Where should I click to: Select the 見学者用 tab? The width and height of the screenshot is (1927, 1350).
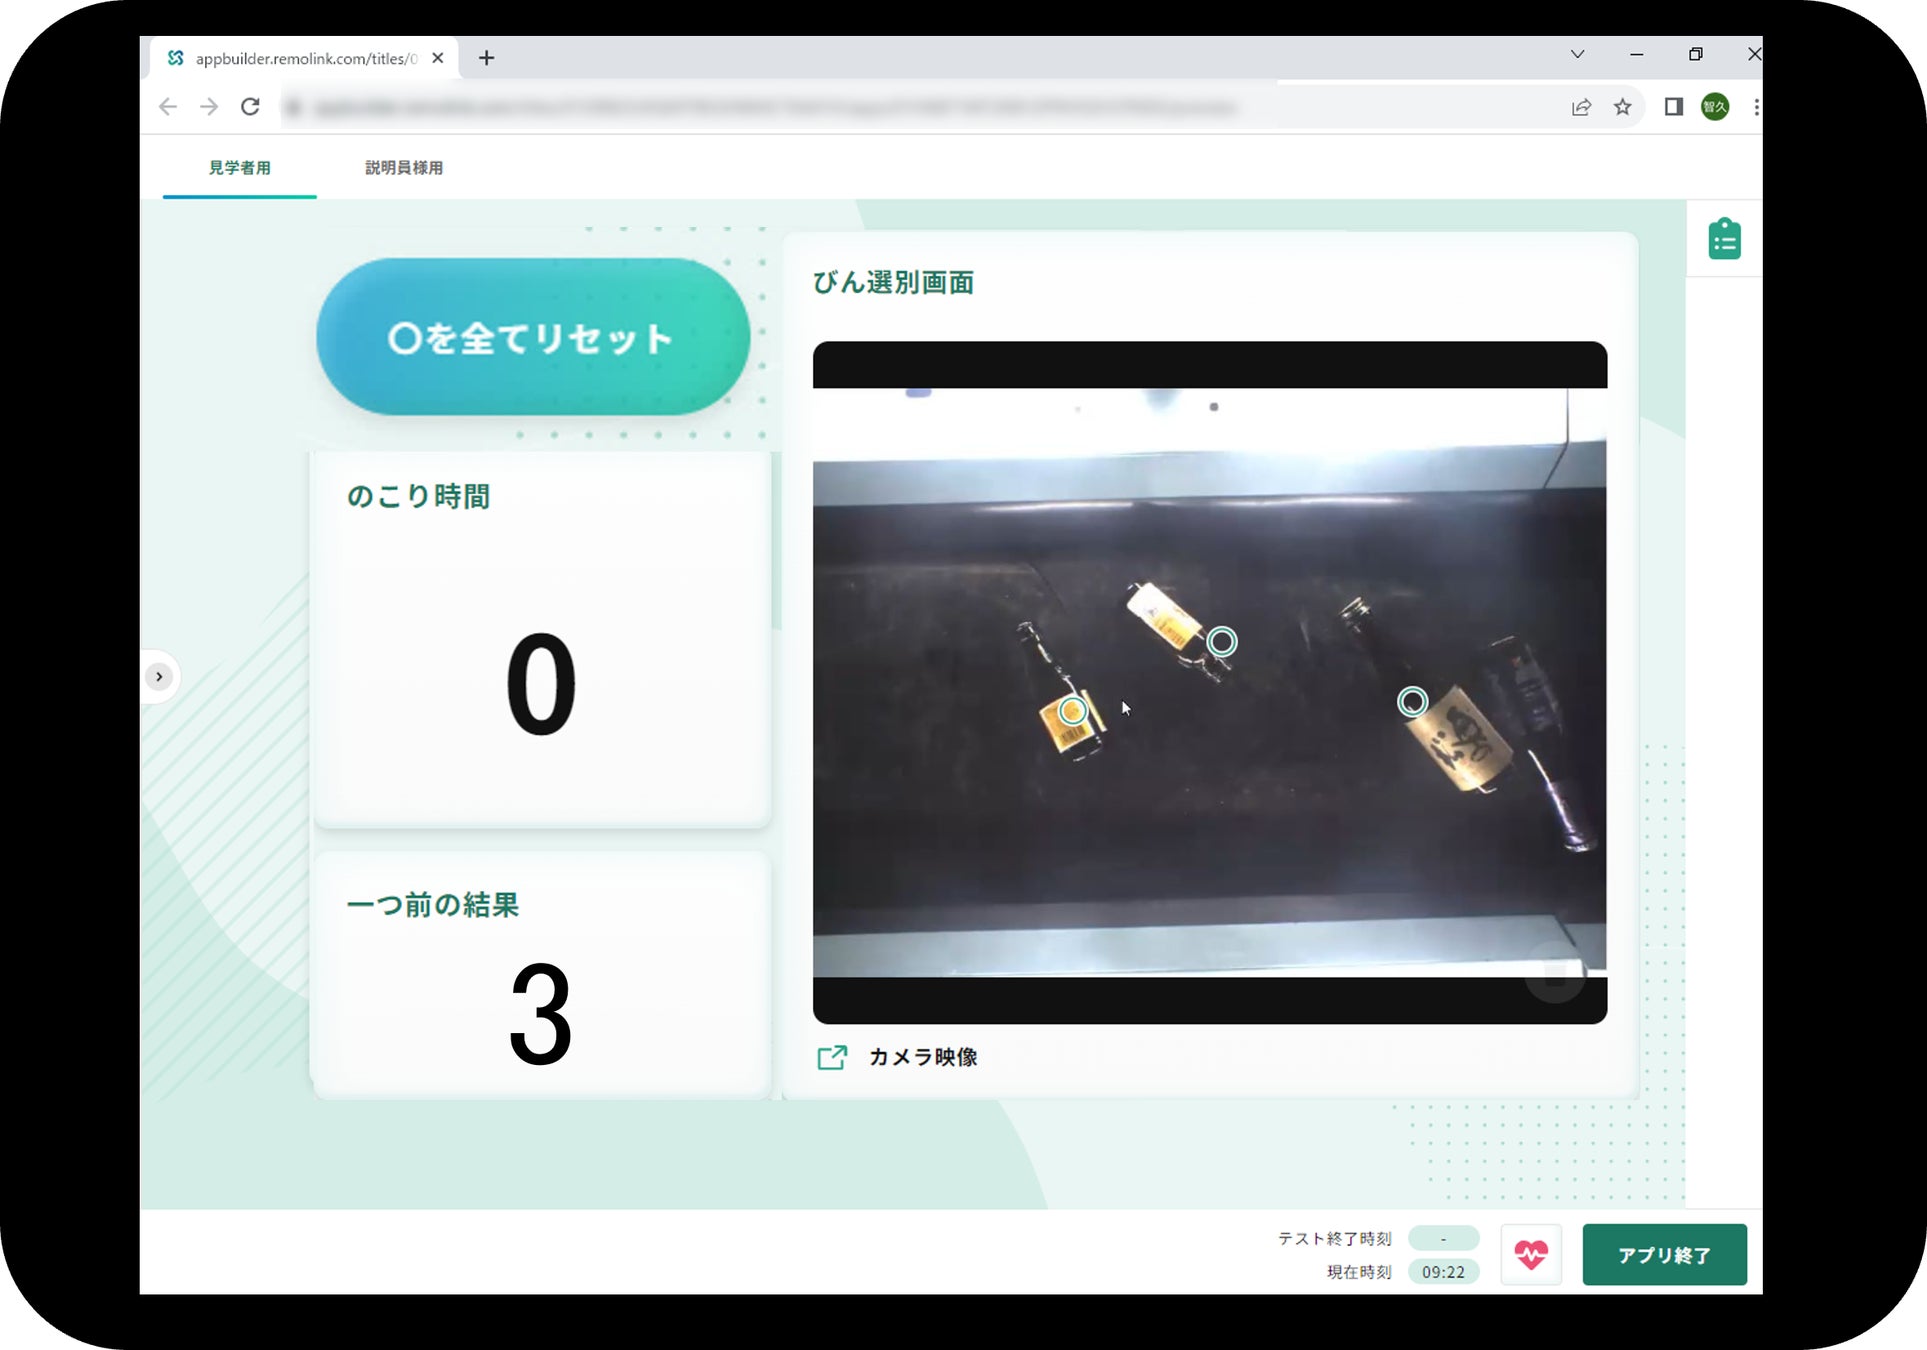point(239,168)
